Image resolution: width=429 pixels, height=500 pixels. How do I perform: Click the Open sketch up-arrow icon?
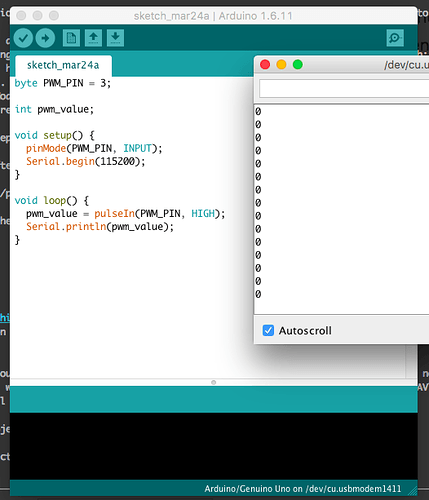(93, 38)
